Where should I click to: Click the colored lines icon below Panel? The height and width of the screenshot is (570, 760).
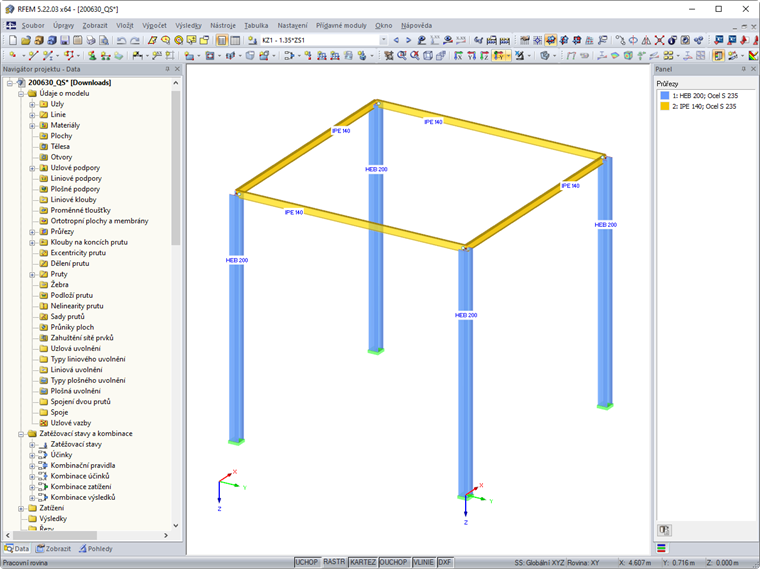click(661, 549)
